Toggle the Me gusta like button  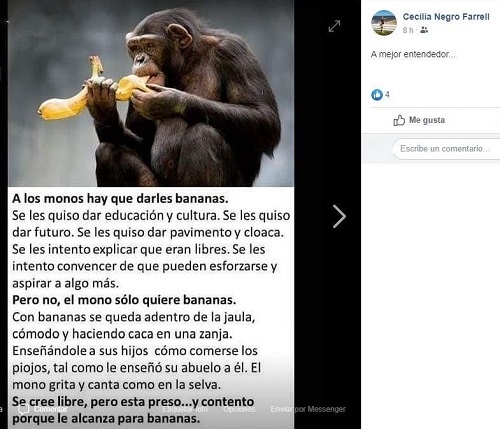point(419,120)
